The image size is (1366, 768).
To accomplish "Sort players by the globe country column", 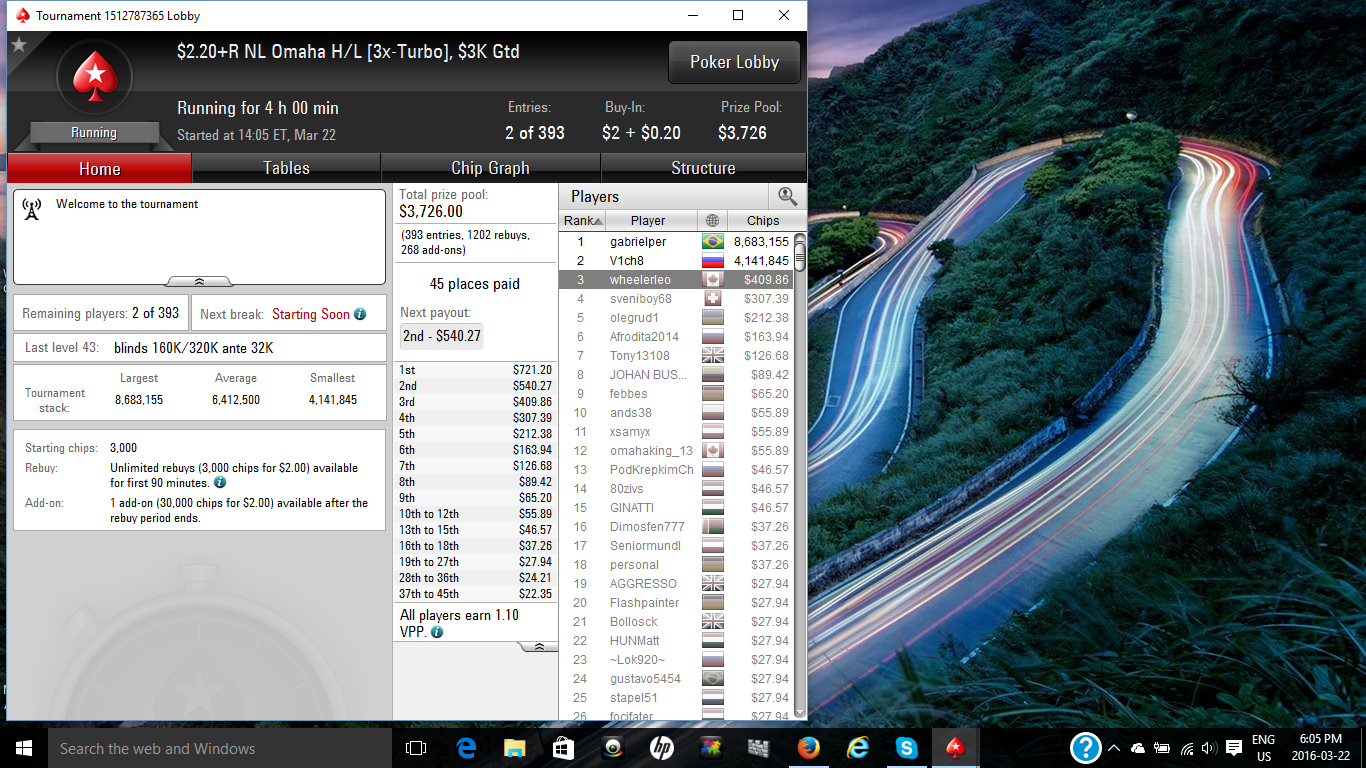I will (x=712, y=221).
